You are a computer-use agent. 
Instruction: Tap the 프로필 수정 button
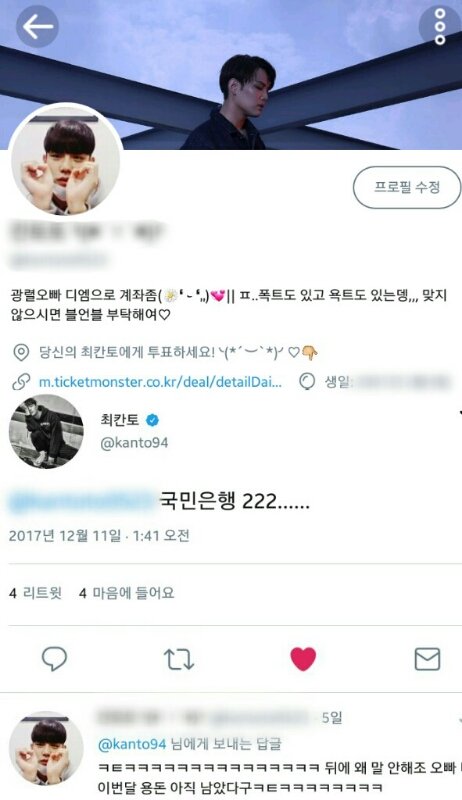pyautogui.click(x=406, y=187)
